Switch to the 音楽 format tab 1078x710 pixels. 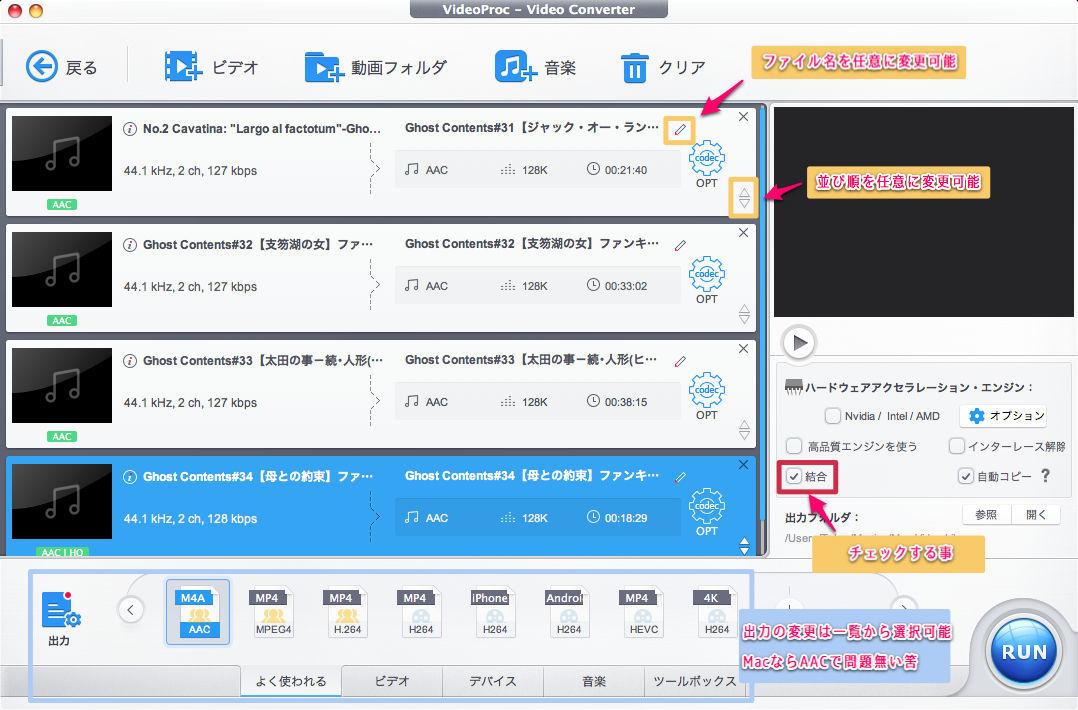pos(594,681)
